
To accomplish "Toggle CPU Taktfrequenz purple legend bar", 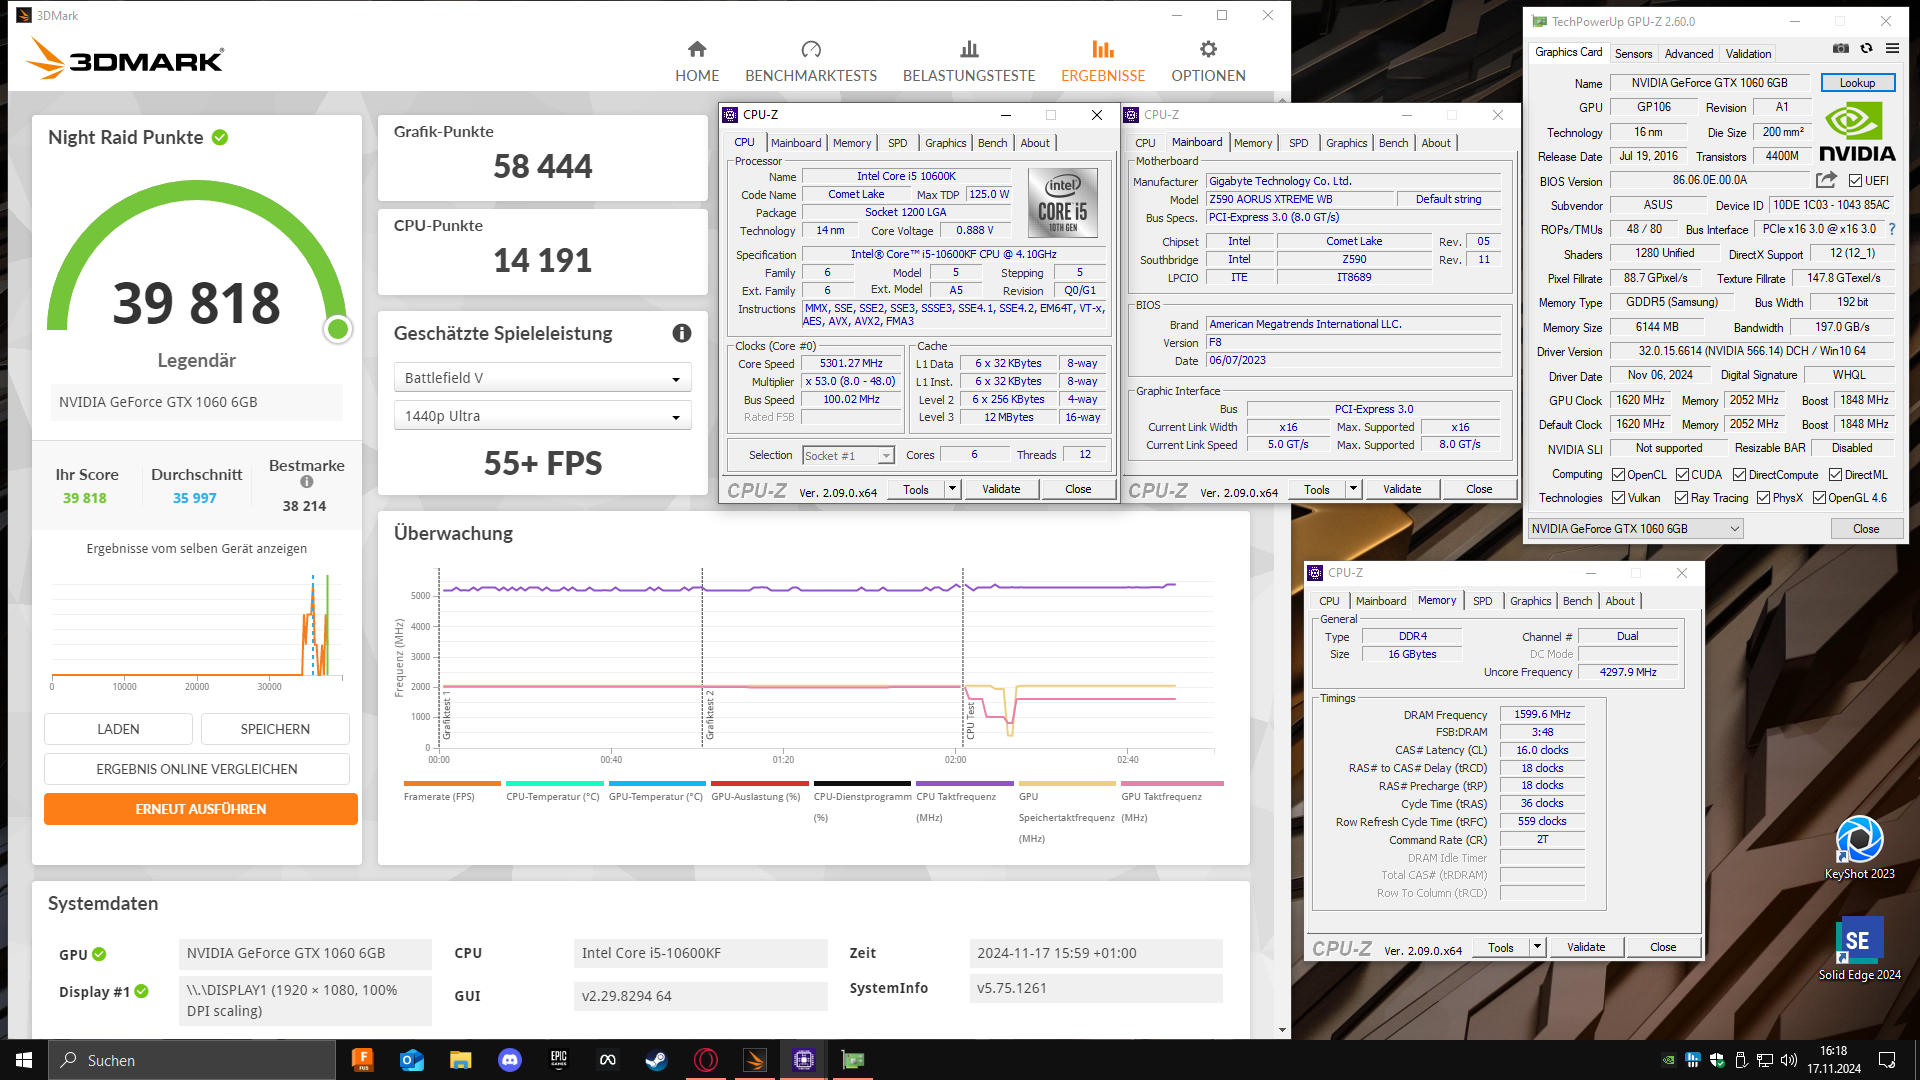I will (x=964, y=783).
